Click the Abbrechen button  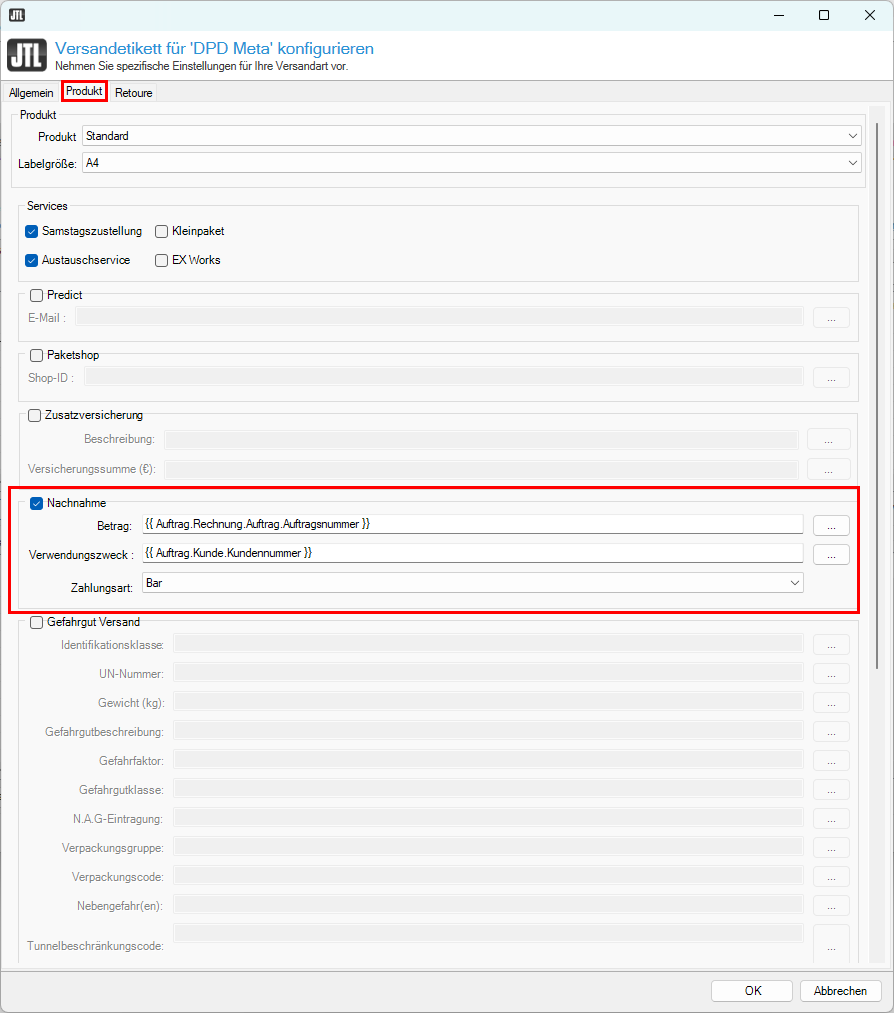[840, 991]
